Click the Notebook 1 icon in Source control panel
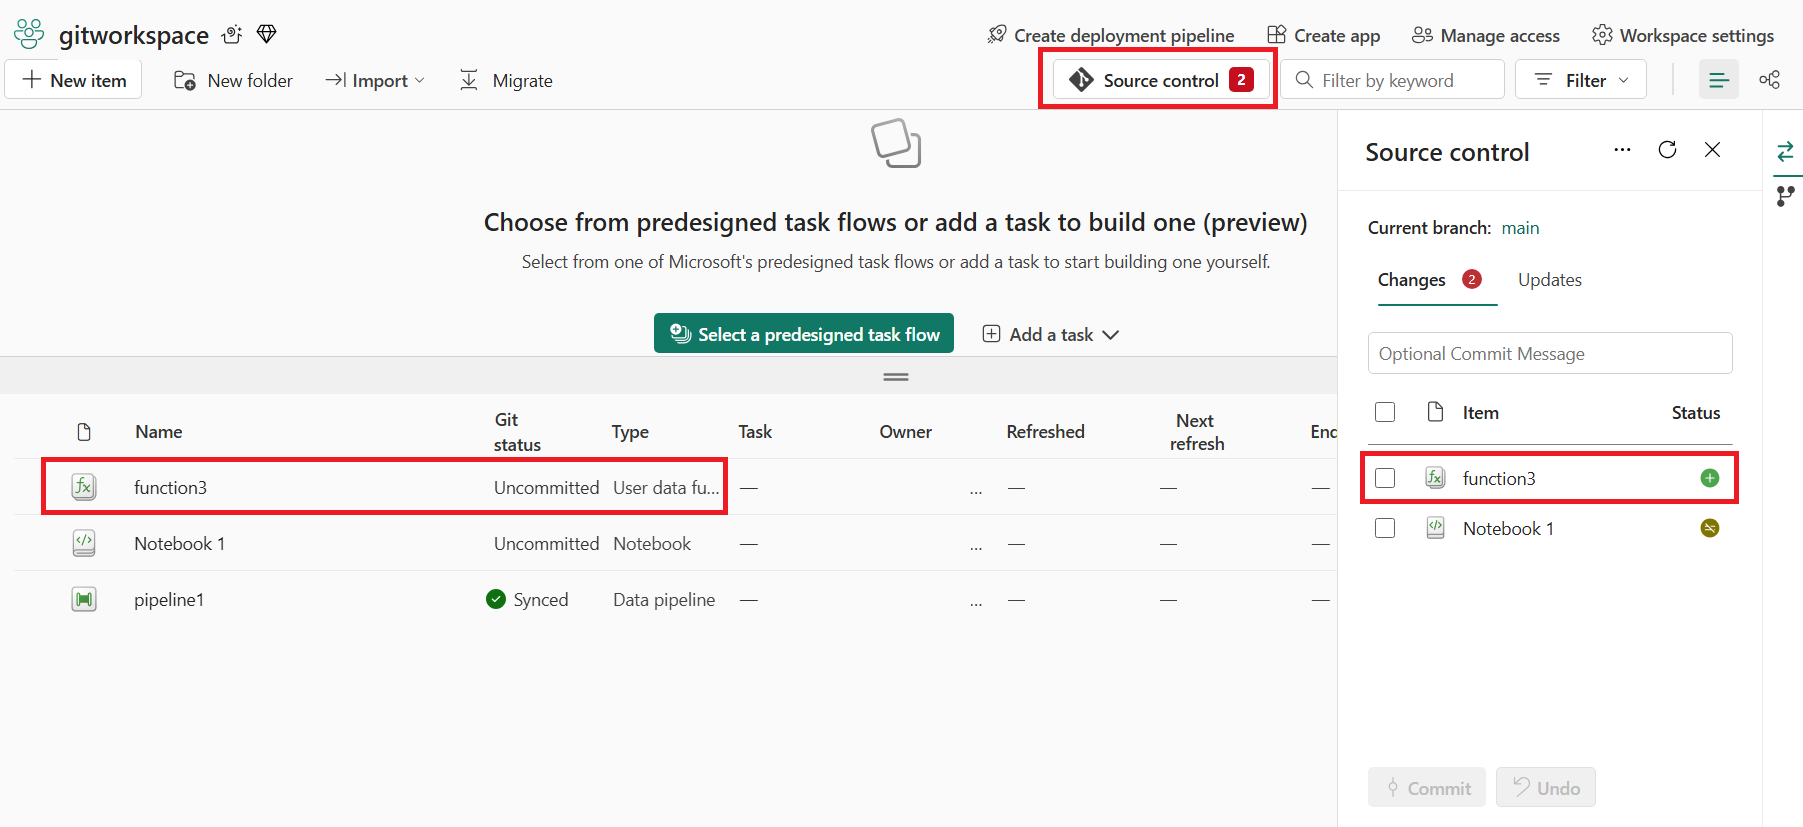The height and width of the screenshot is (827, 1803). tap(1435, 528)
